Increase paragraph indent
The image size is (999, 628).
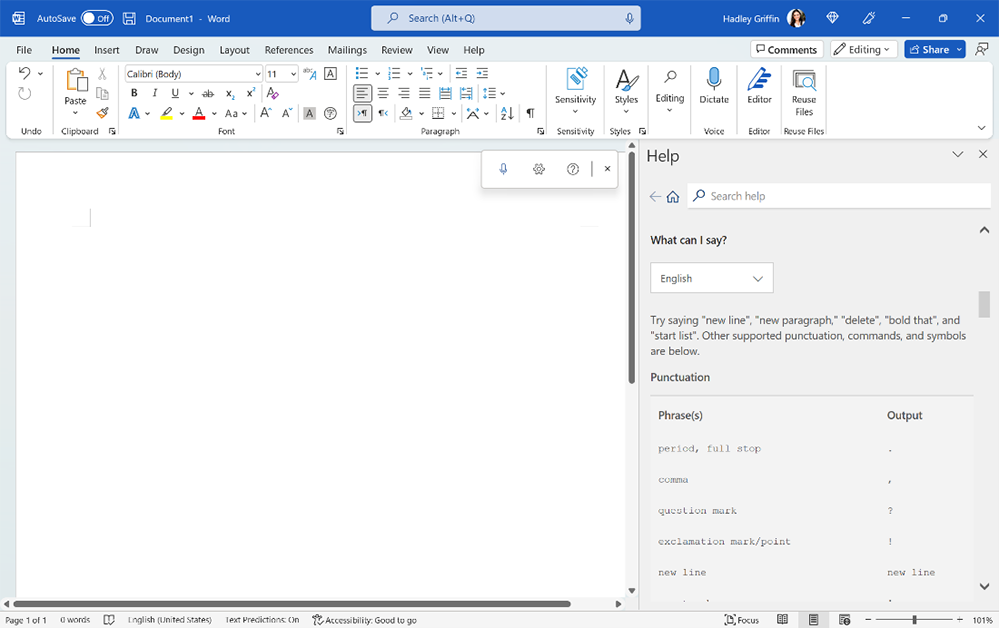[x=482, y=73]
